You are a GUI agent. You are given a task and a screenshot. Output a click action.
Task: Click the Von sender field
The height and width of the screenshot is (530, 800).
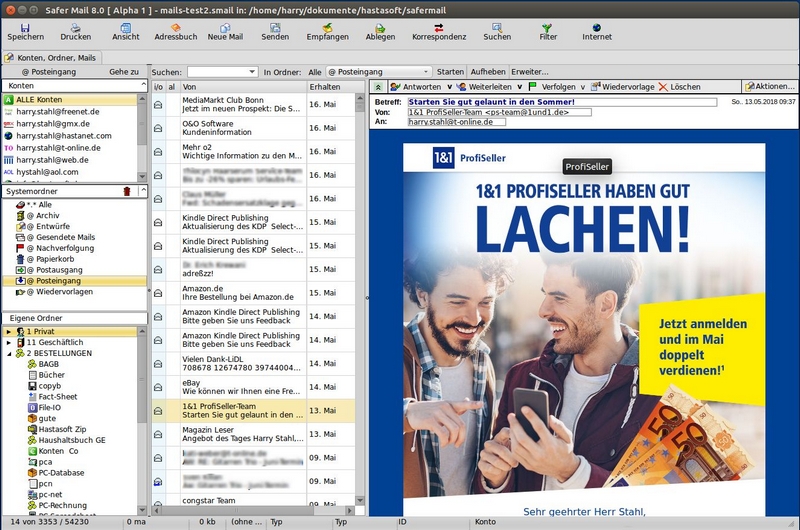pos(499,112)
